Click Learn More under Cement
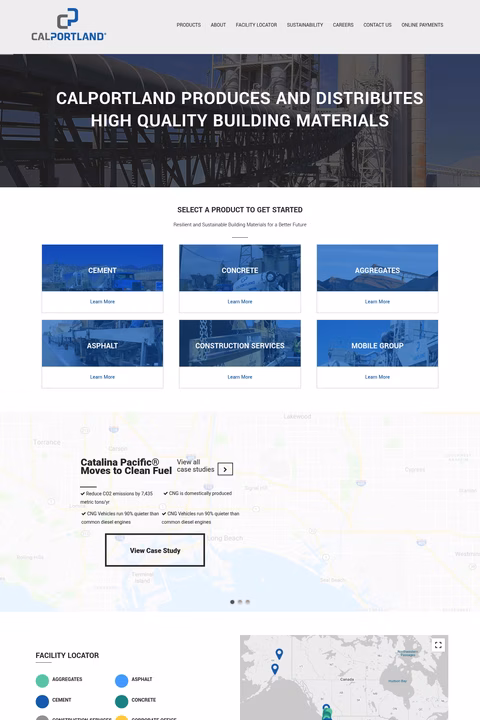 click(102, 302)
